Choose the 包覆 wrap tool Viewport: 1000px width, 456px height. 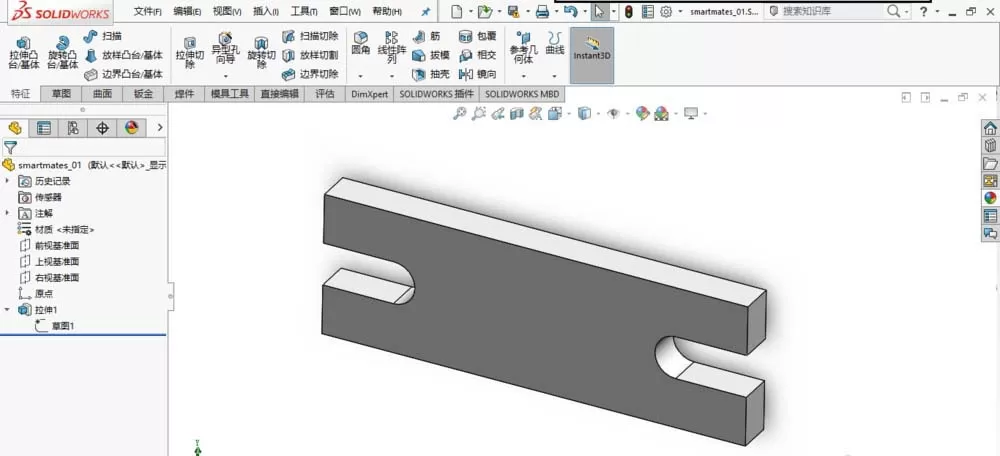pyautogui.click(x=478, y=36)
